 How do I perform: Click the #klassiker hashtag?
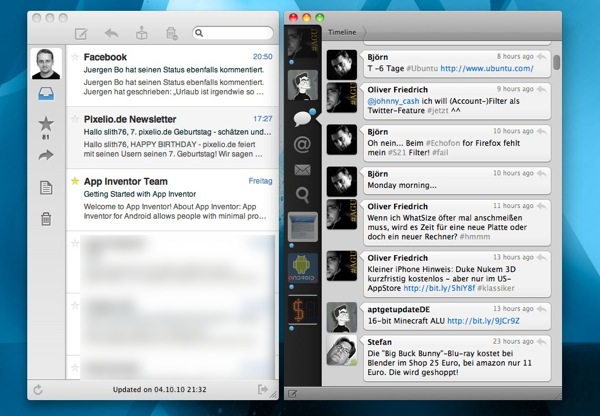496,288
